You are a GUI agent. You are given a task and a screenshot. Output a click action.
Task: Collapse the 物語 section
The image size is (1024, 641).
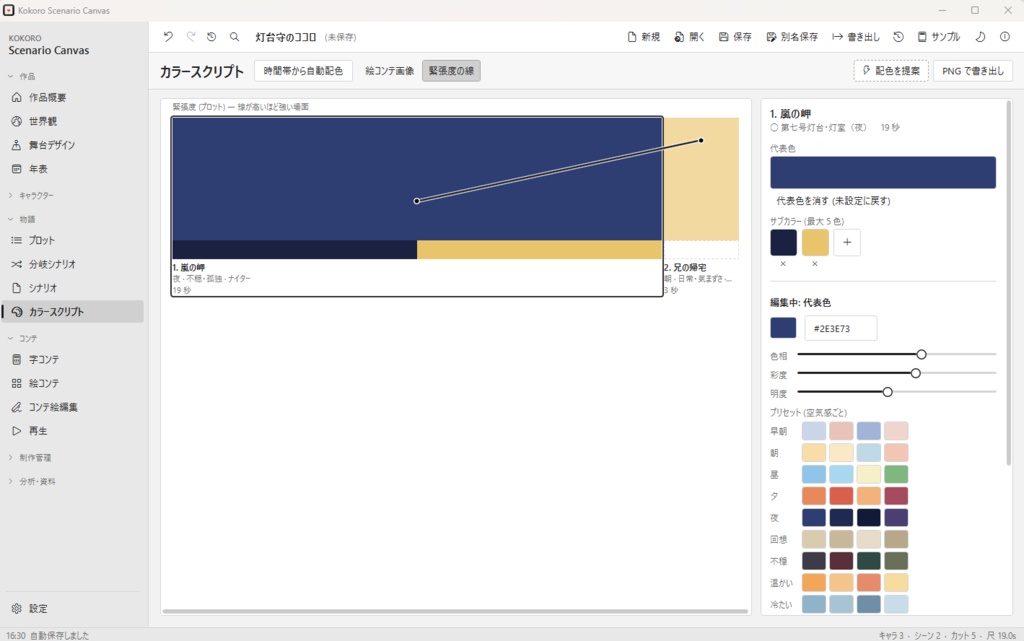pyautogui.click(x=22, y=219)
